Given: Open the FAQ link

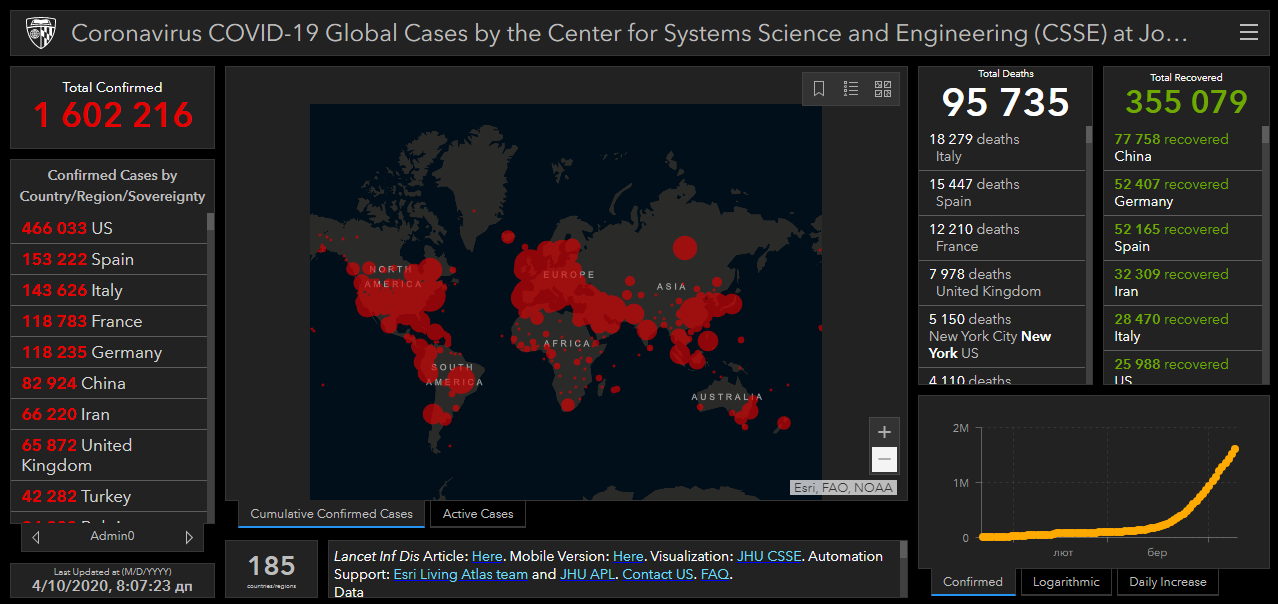Looking at the screenshot, I should pyautogui.click(x=714, y=574).
